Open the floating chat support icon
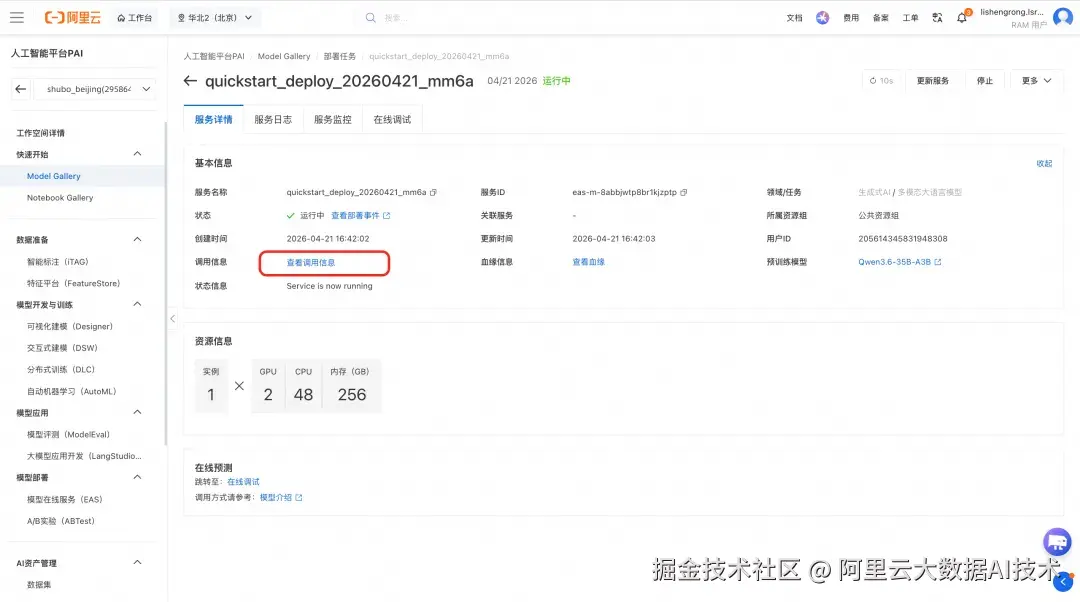 point(1057,541)
